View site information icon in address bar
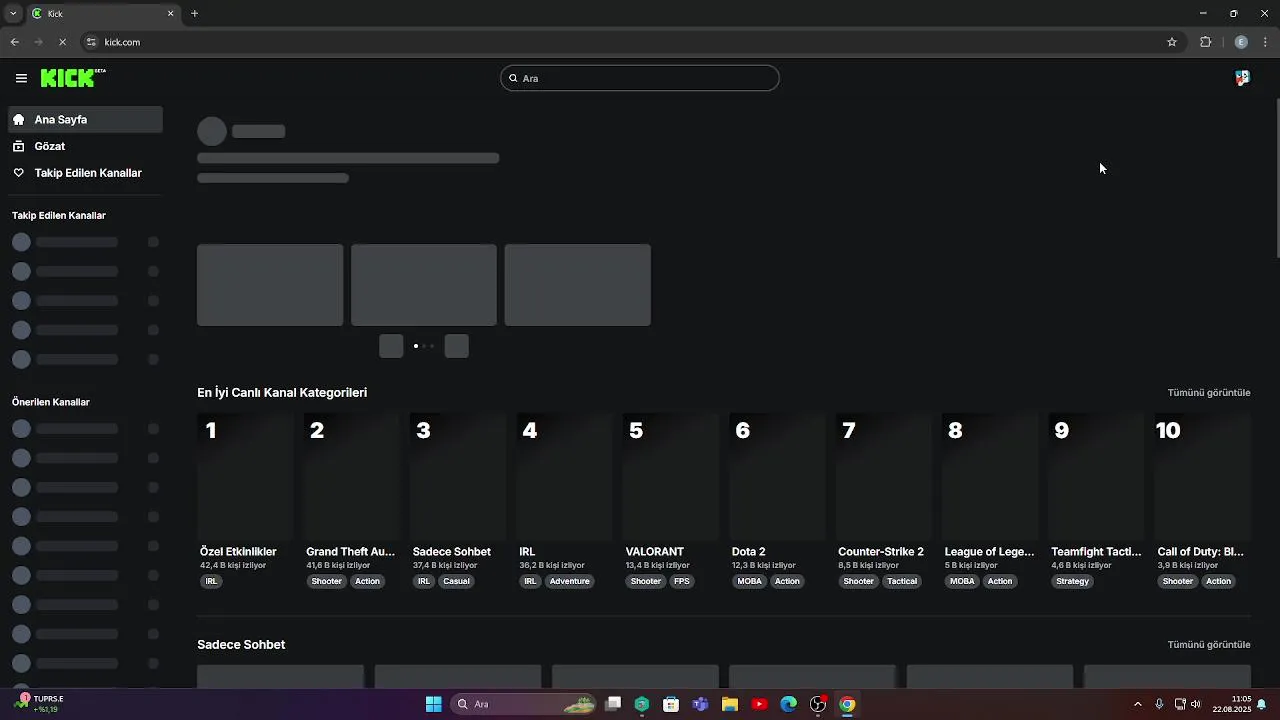The height and width of the screenshot is (720, 1280). pyautogui.click(x=91, y=42)
